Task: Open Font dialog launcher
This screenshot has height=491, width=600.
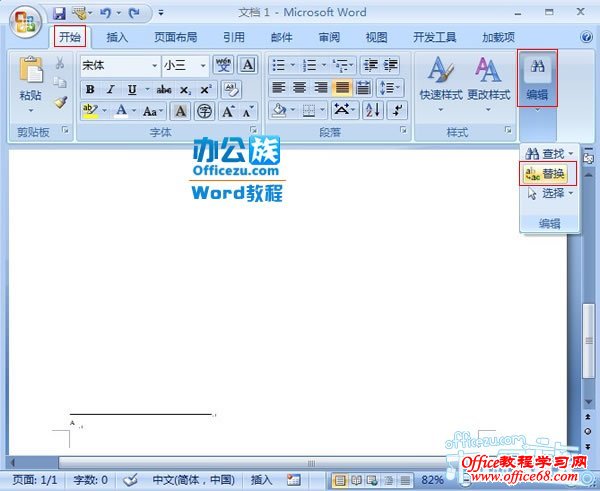Action: coord(253,130)
